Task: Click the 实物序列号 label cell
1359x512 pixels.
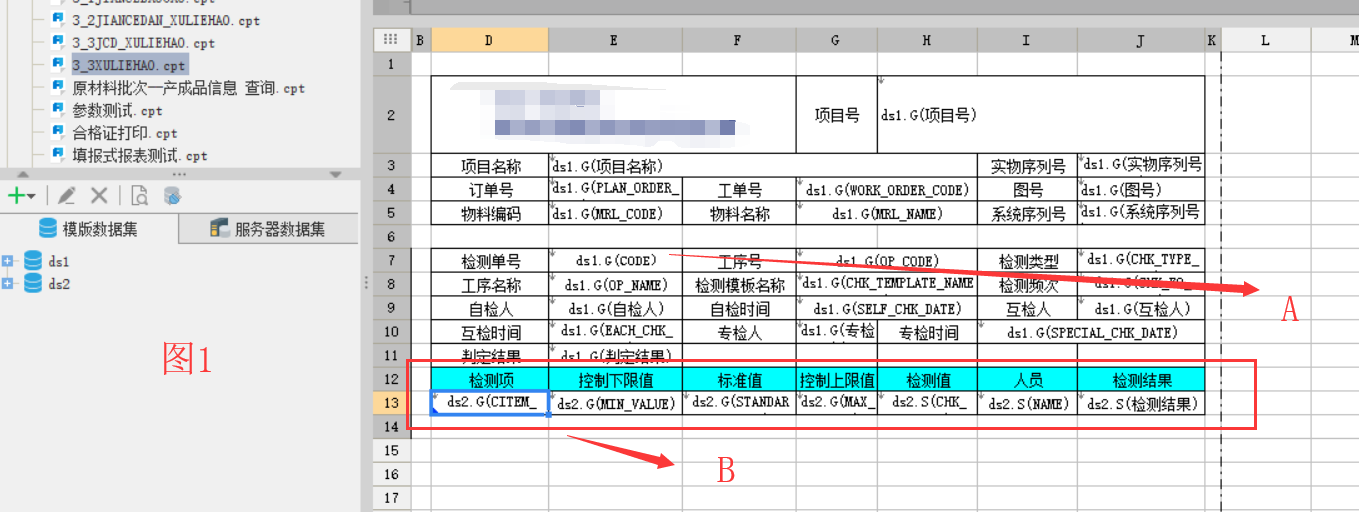Action: (x=1027, y=166)
